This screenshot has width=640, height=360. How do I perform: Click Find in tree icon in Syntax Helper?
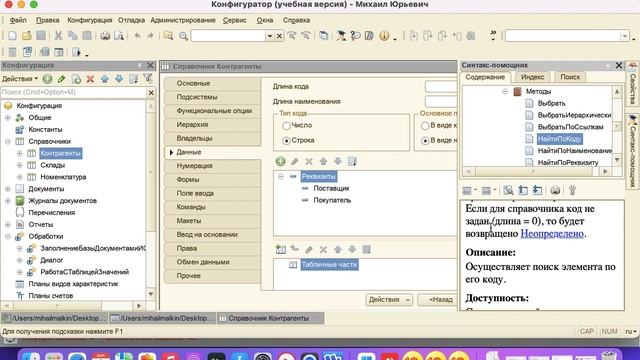coord(508,190)
